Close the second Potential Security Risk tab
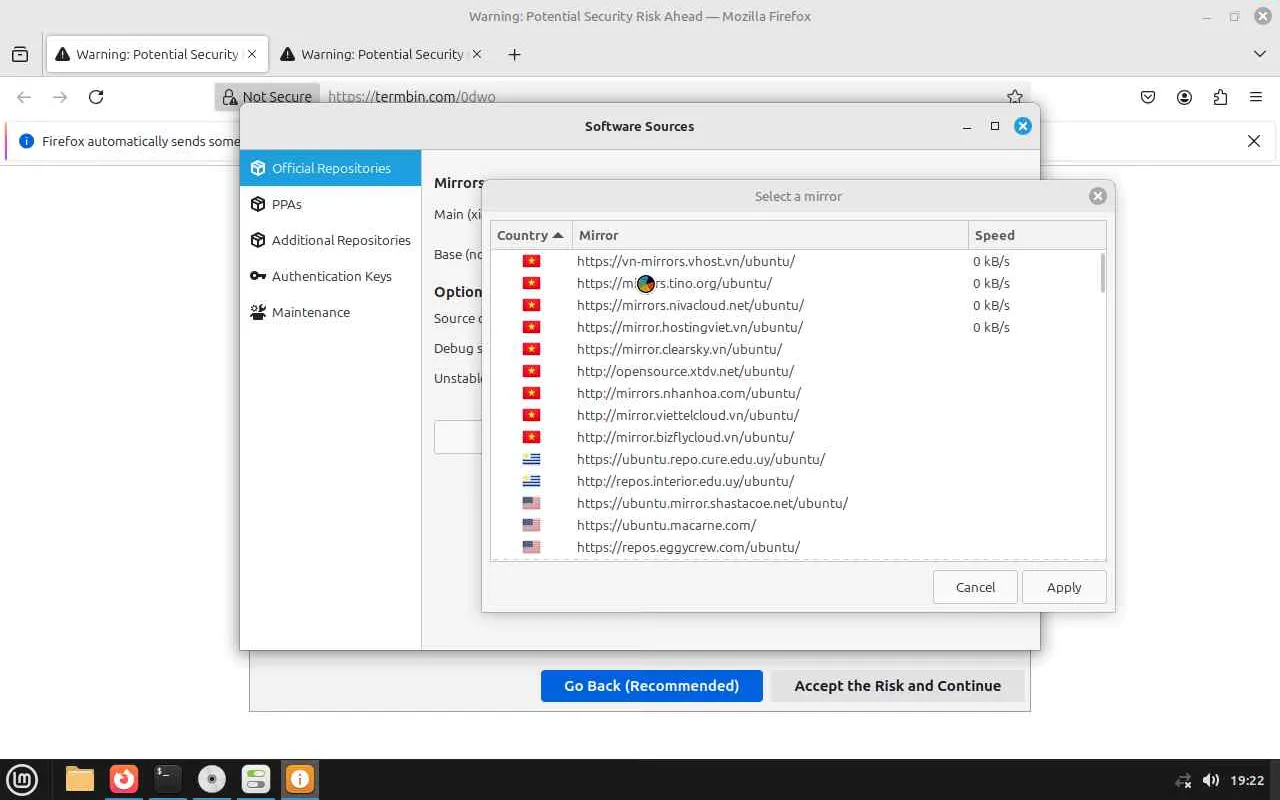The width and height of the screenshot is (1280, 800). point(477,54)
